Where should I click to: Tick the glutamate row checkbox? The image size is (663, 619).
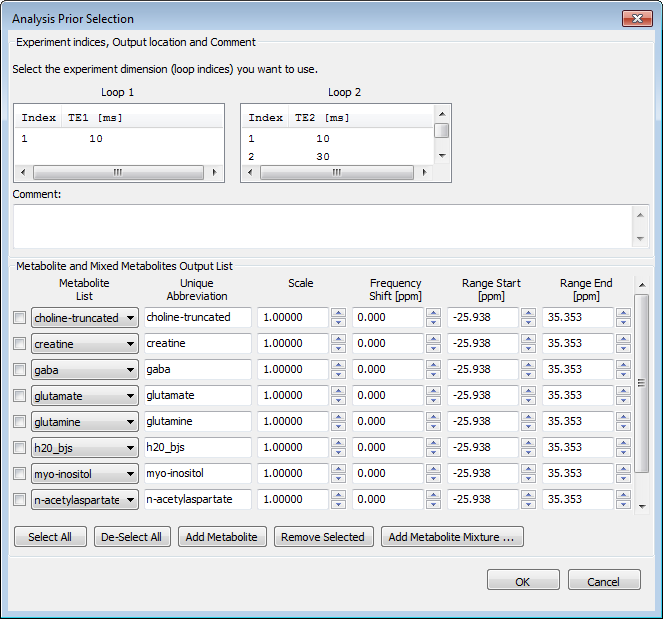19,396
